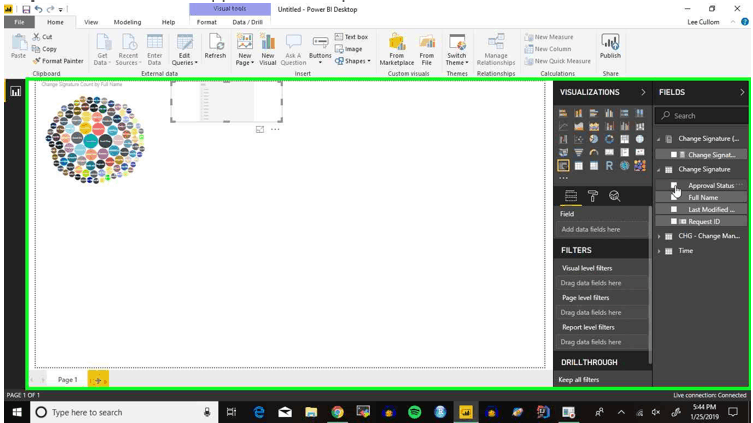The height and width of the screenshot is (423, 753).
Task: Select the Page 1 tab
Action: (67, 379)
